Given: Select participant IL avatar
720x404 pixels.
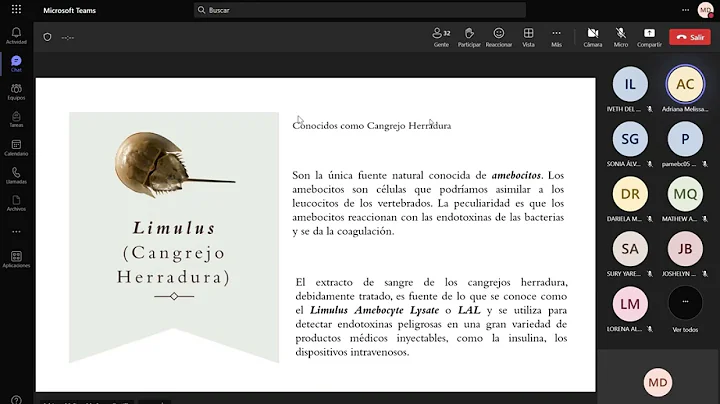Looking at the screenshot, I should pos(630,84).
